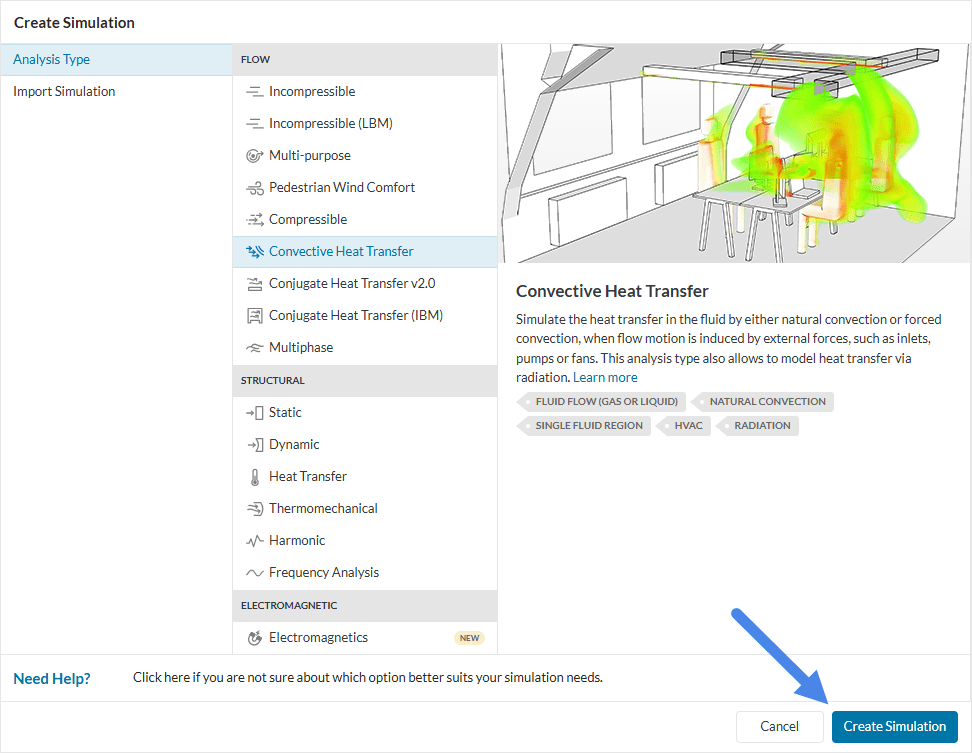Select Frequency Analysis from the list

pos(324,573)
